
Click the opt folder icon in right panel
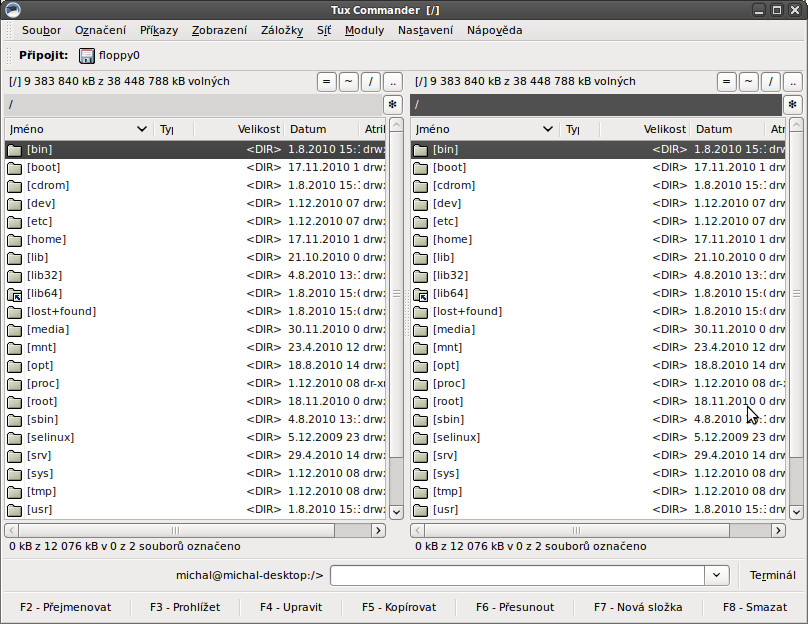pos(420,366)
